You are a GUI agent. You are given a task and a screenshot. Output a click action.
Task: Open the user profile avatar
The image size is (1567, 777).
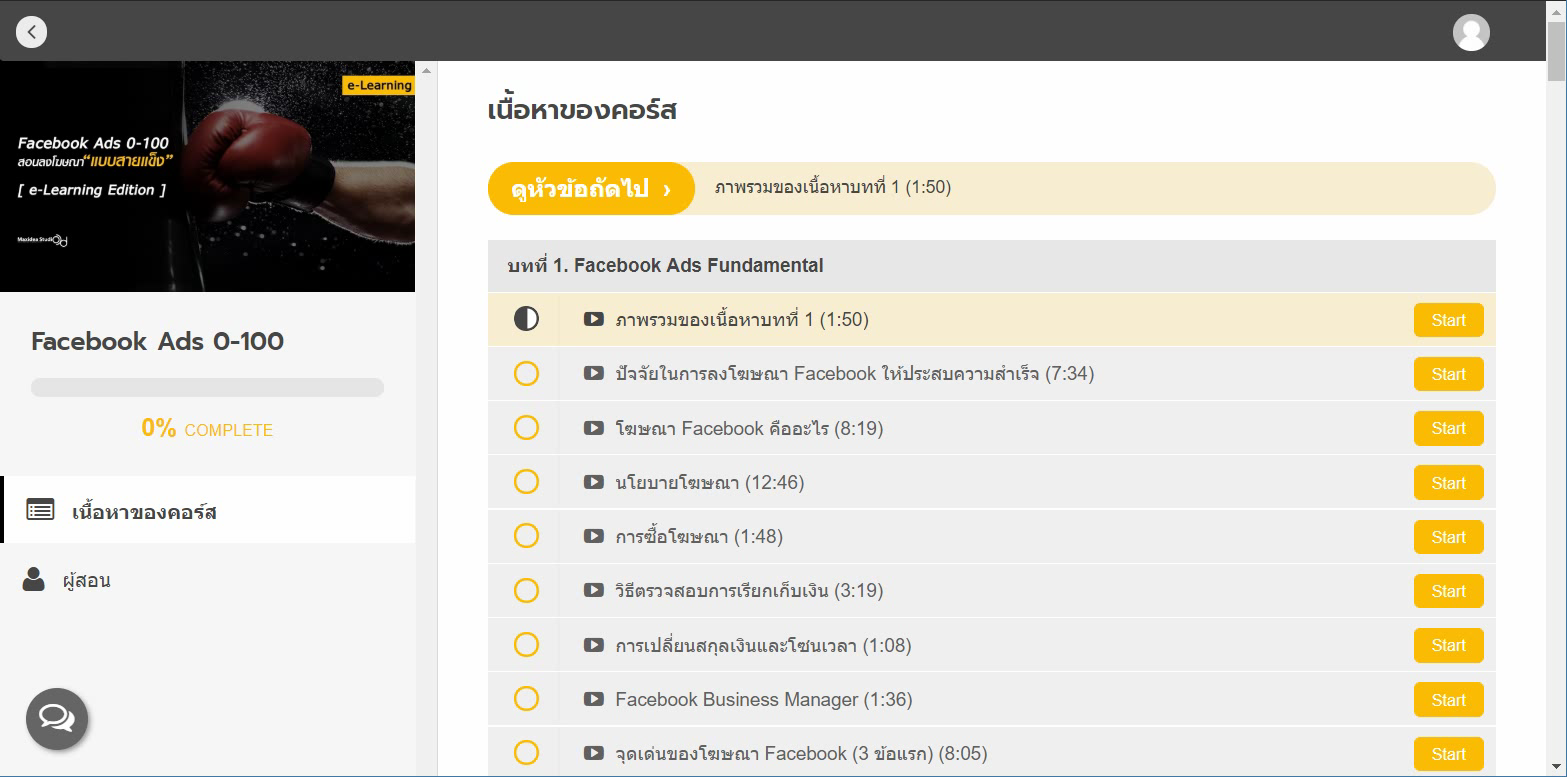point(1471,32)
